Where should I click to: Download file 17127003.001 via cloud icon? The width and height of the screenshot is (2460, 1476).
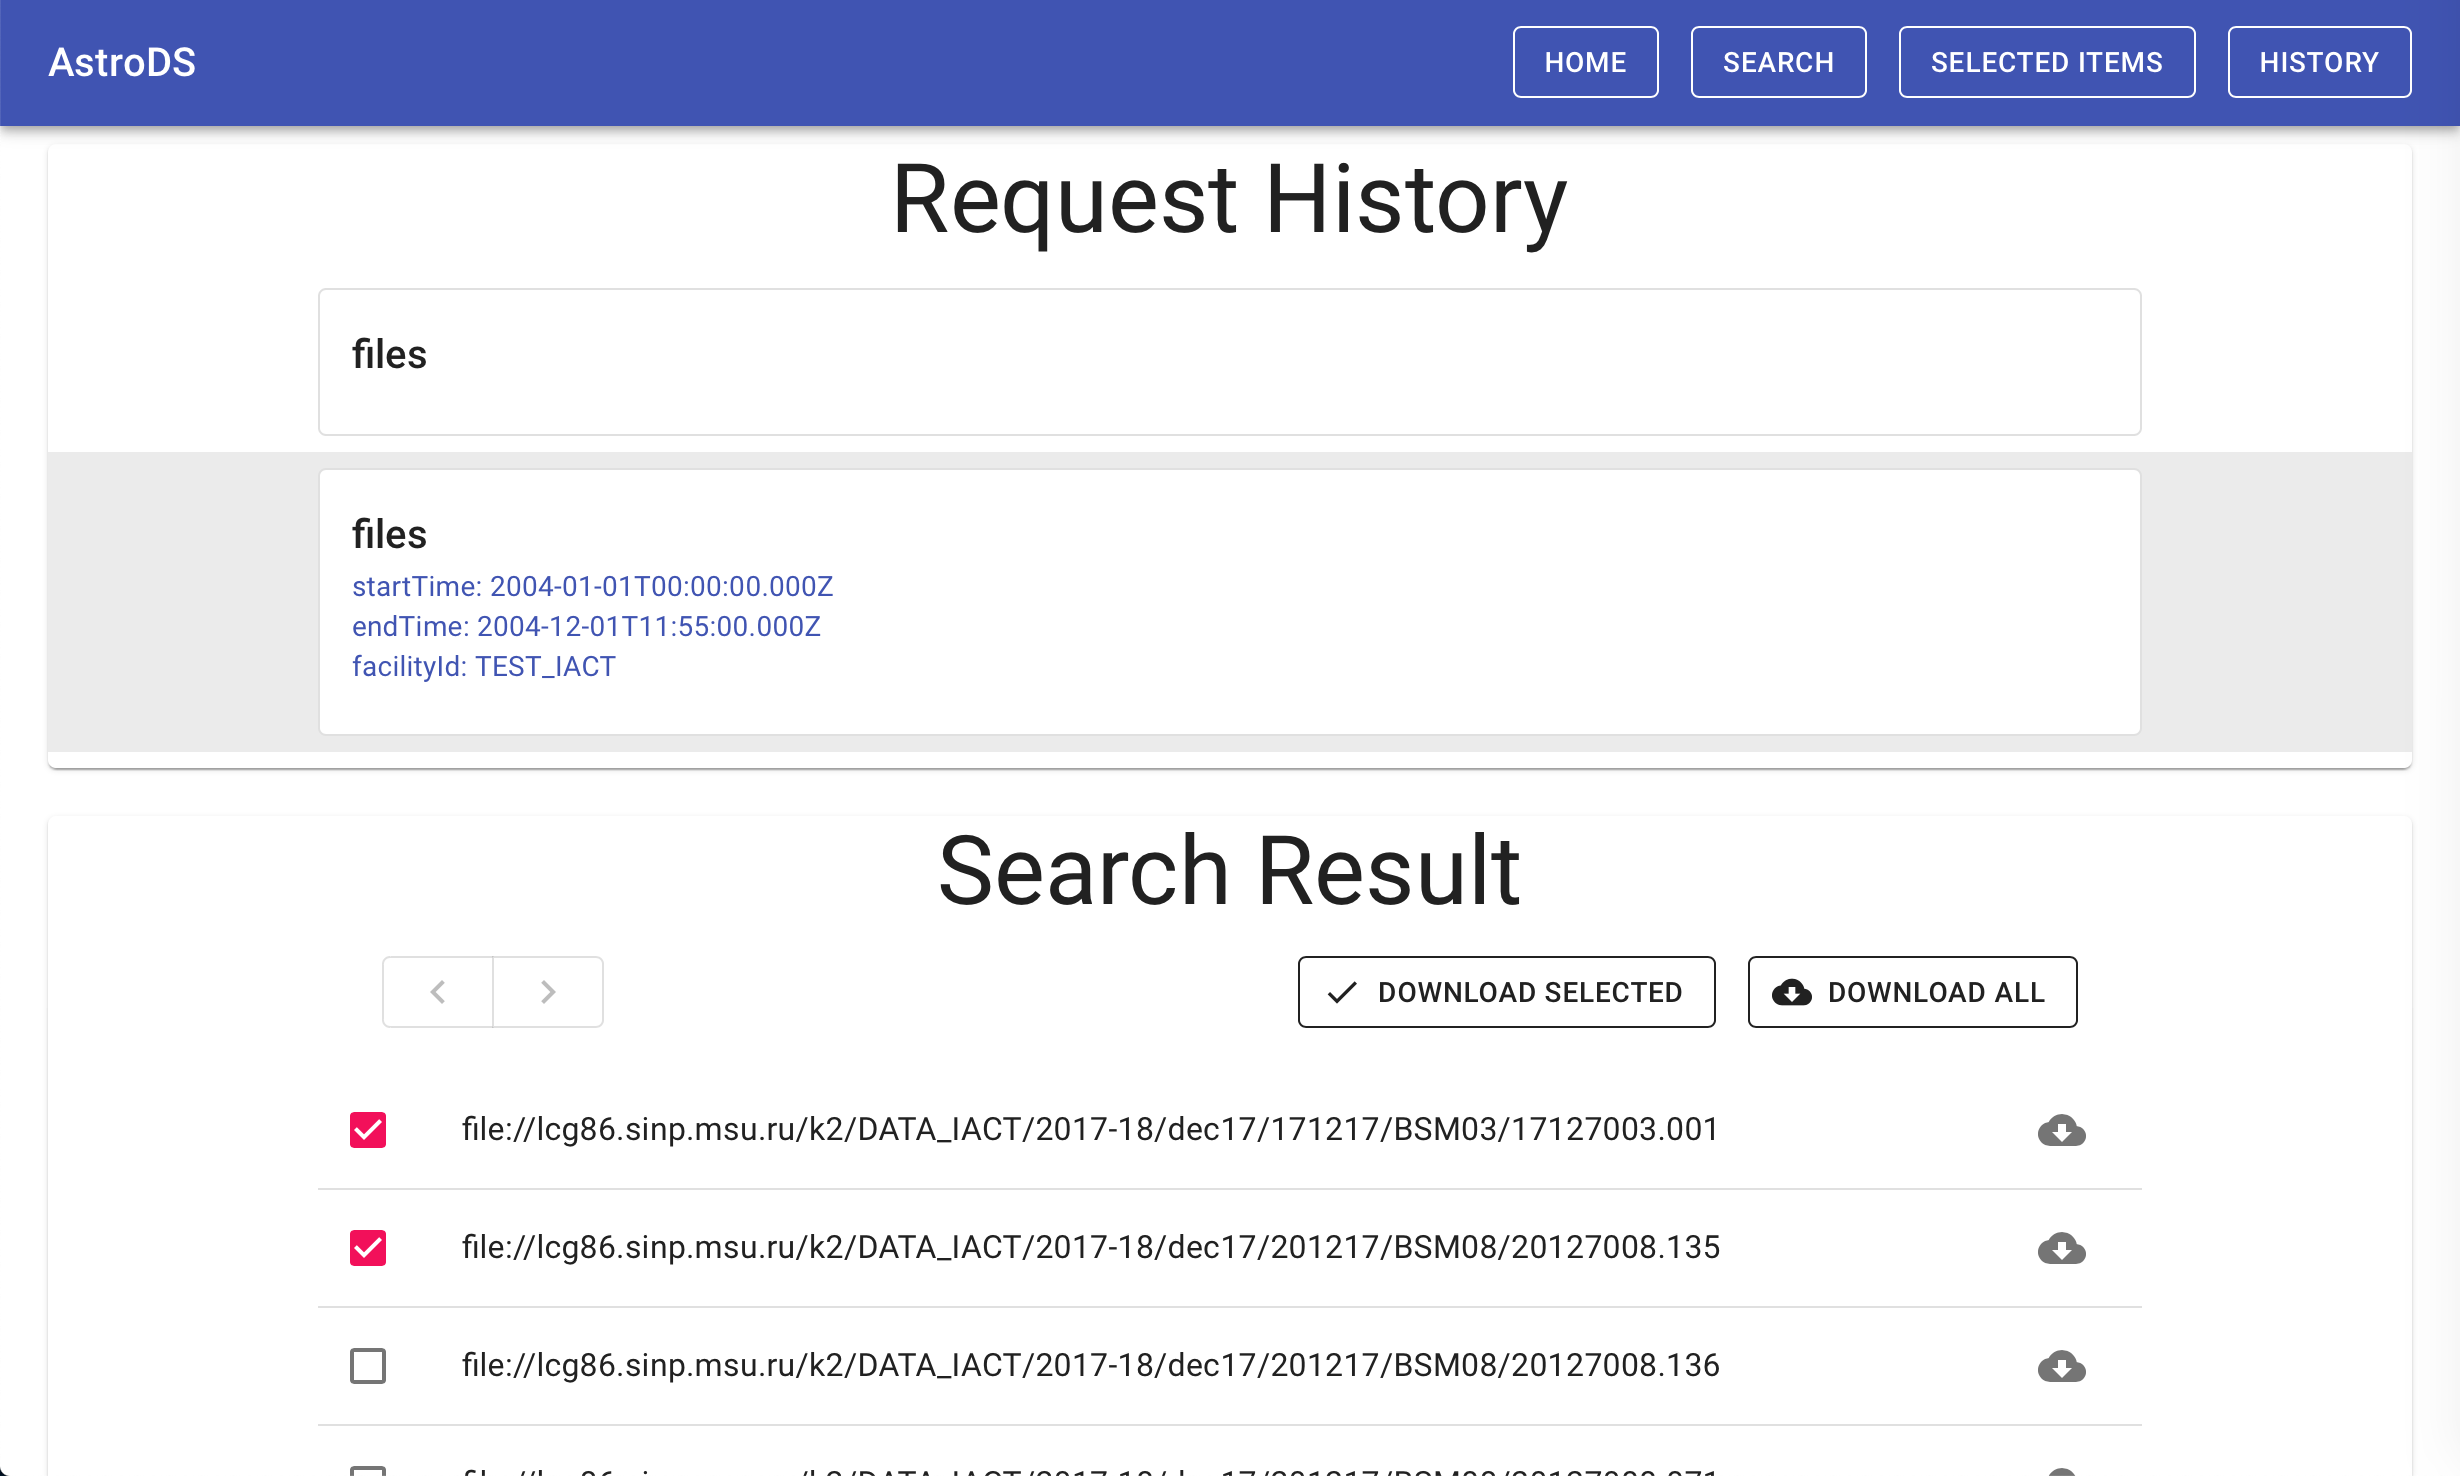point(2061,1130)
